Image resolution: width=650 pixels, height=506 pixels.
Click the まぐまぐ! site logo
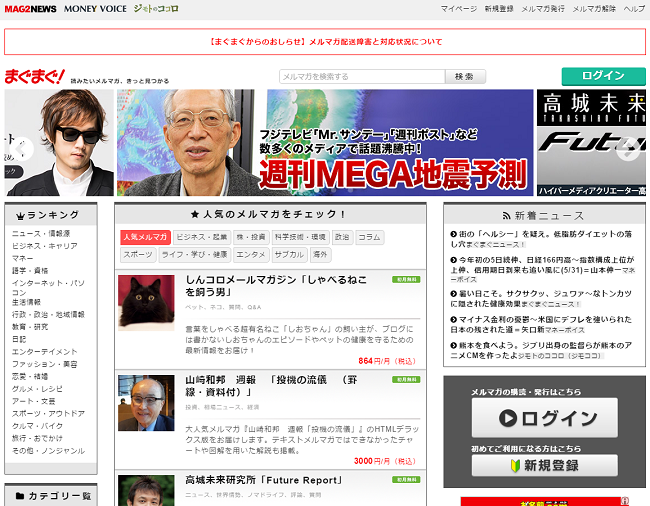click(35, 76)
